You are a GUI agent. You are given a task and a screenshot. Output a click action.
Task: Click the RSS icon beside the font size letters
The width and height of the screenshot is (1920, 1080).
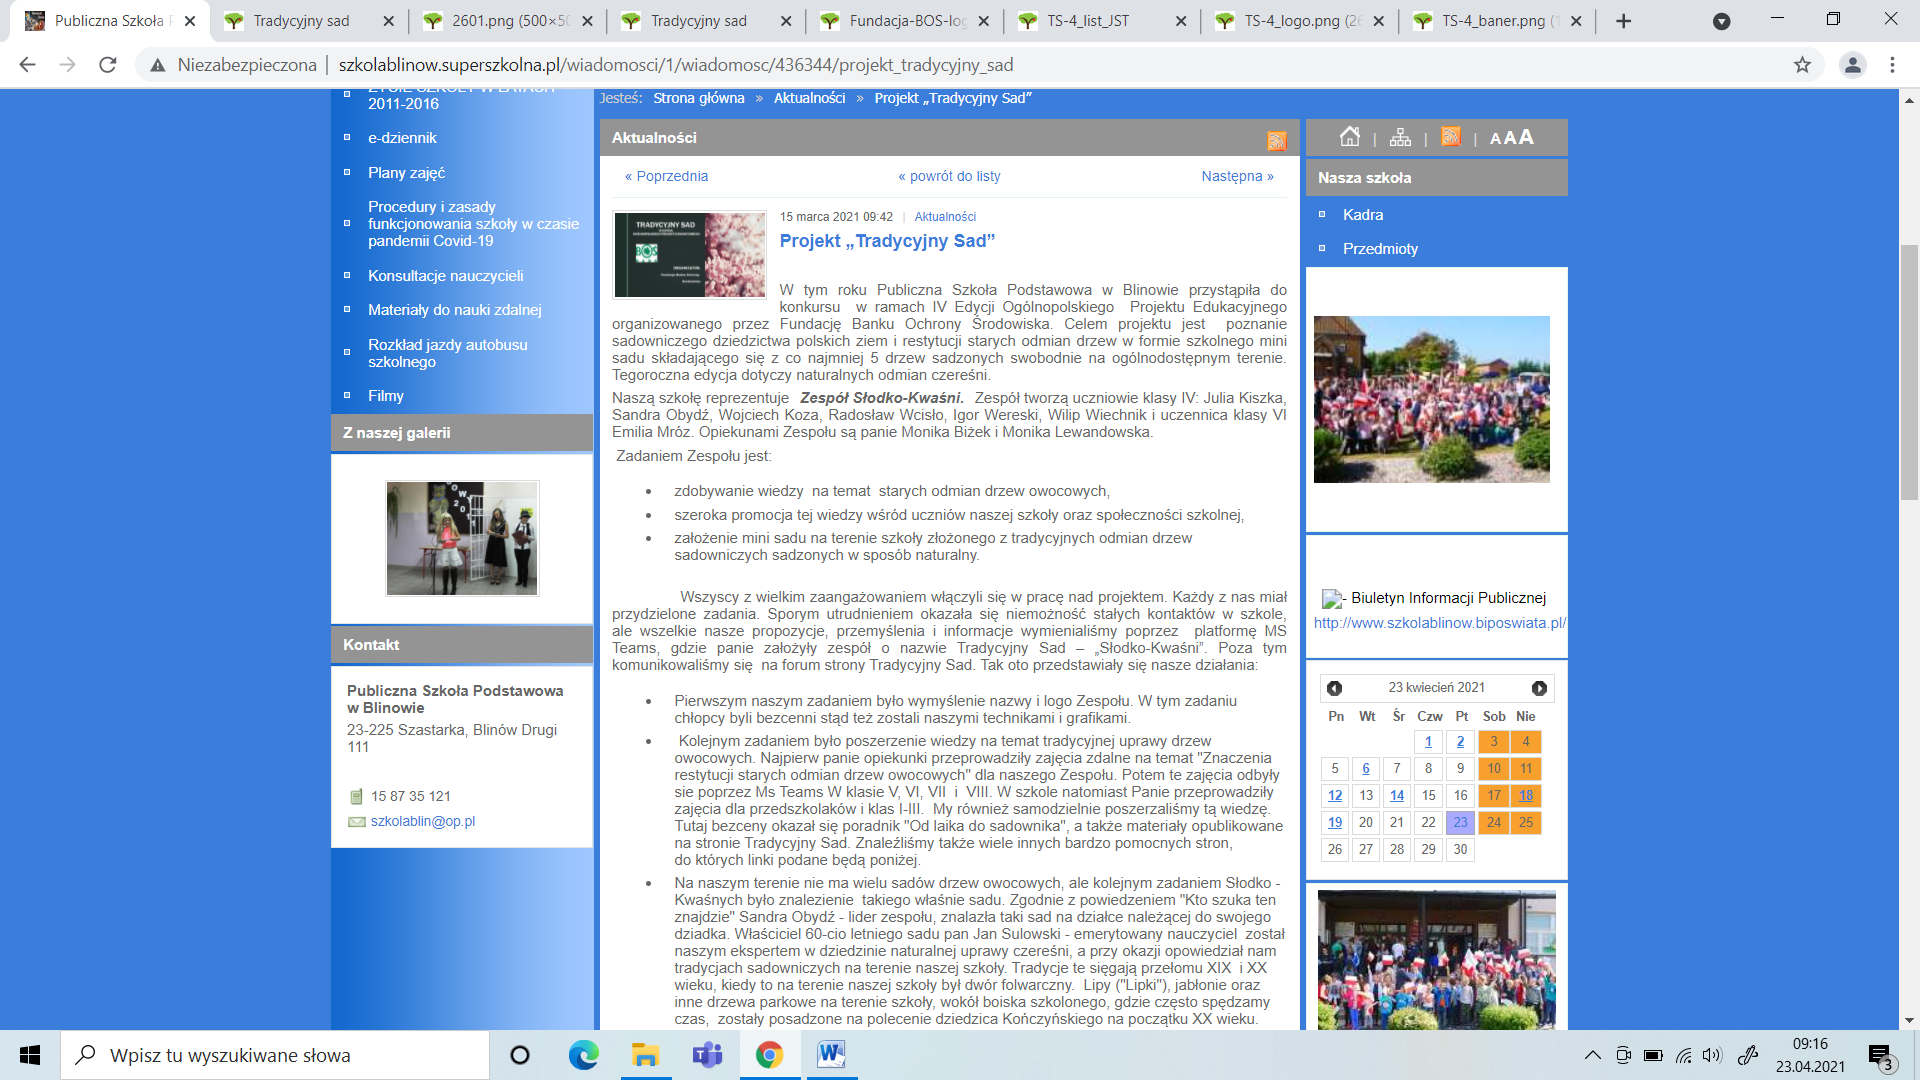[1450, 137]
